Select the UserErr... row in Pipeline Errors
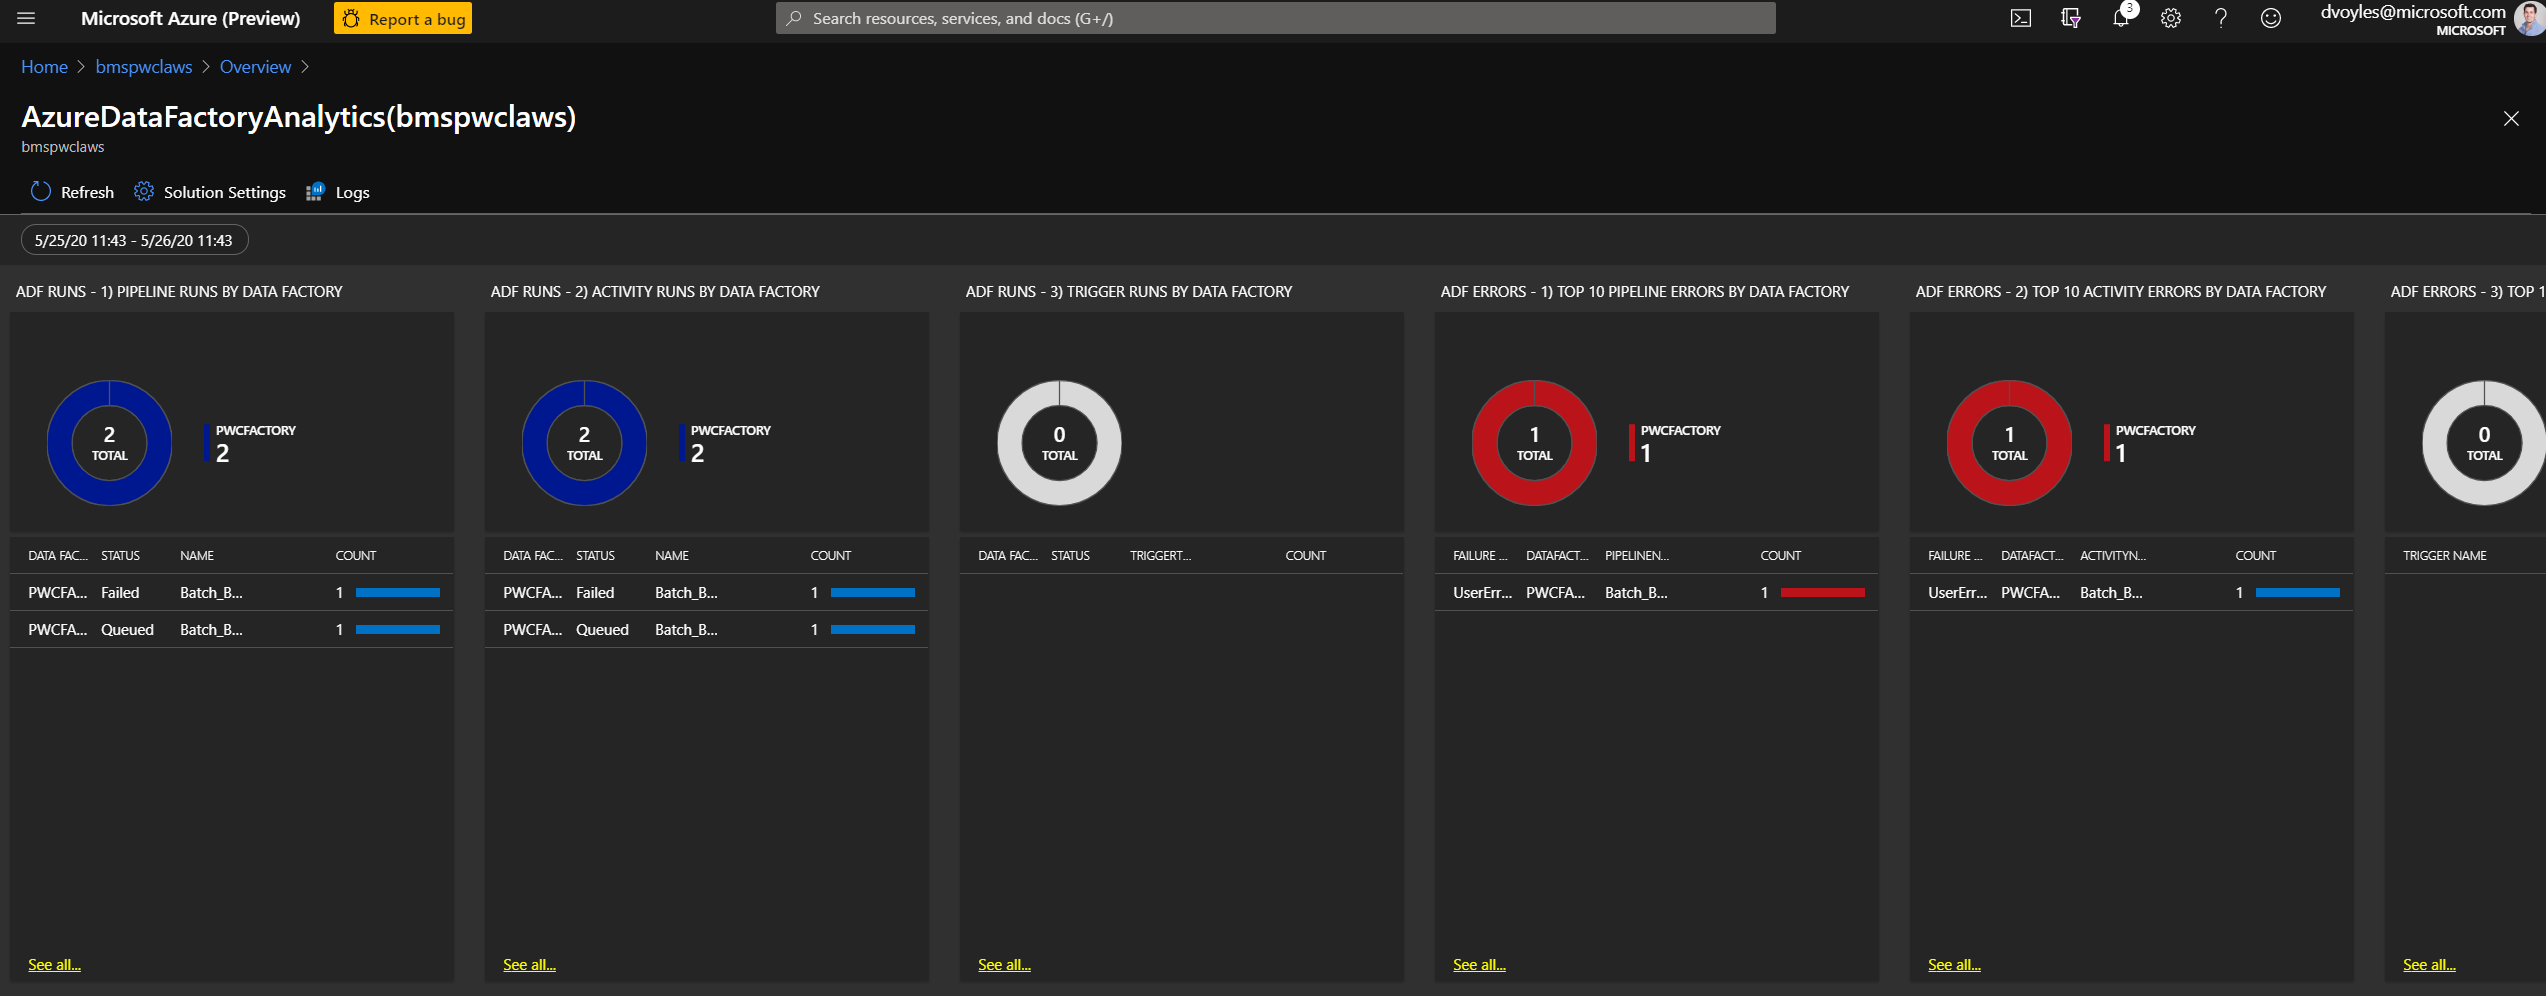This screenshot has width=2546, height=996. click(x=1657, y=592)
